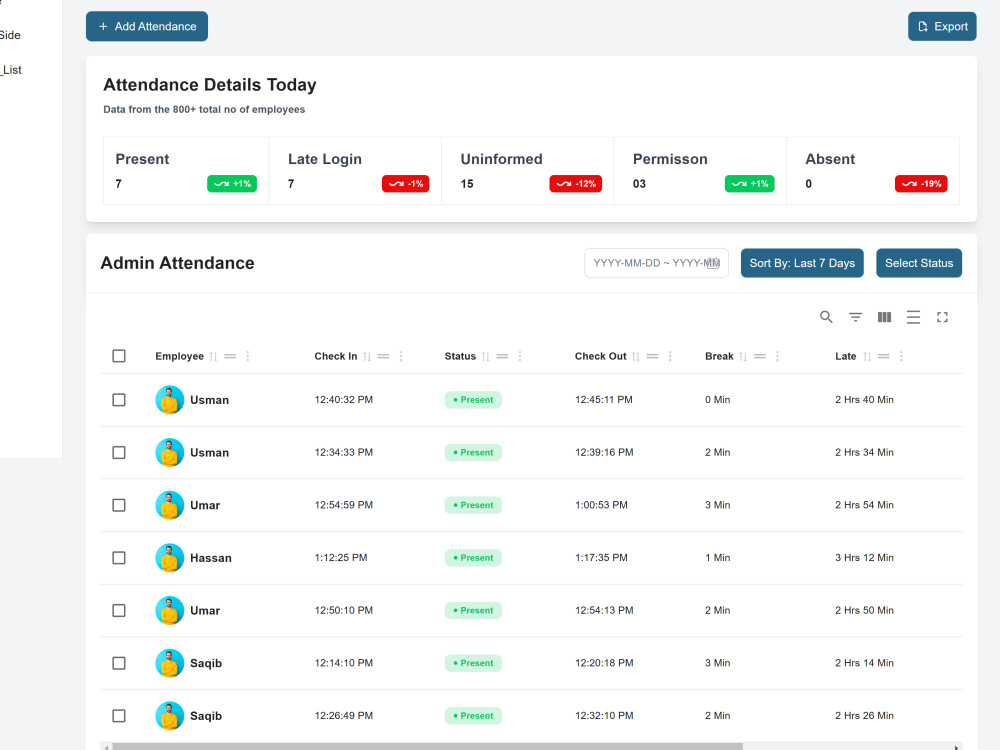Click check-out time 1:17:35 PM

[x=601, y=558]
